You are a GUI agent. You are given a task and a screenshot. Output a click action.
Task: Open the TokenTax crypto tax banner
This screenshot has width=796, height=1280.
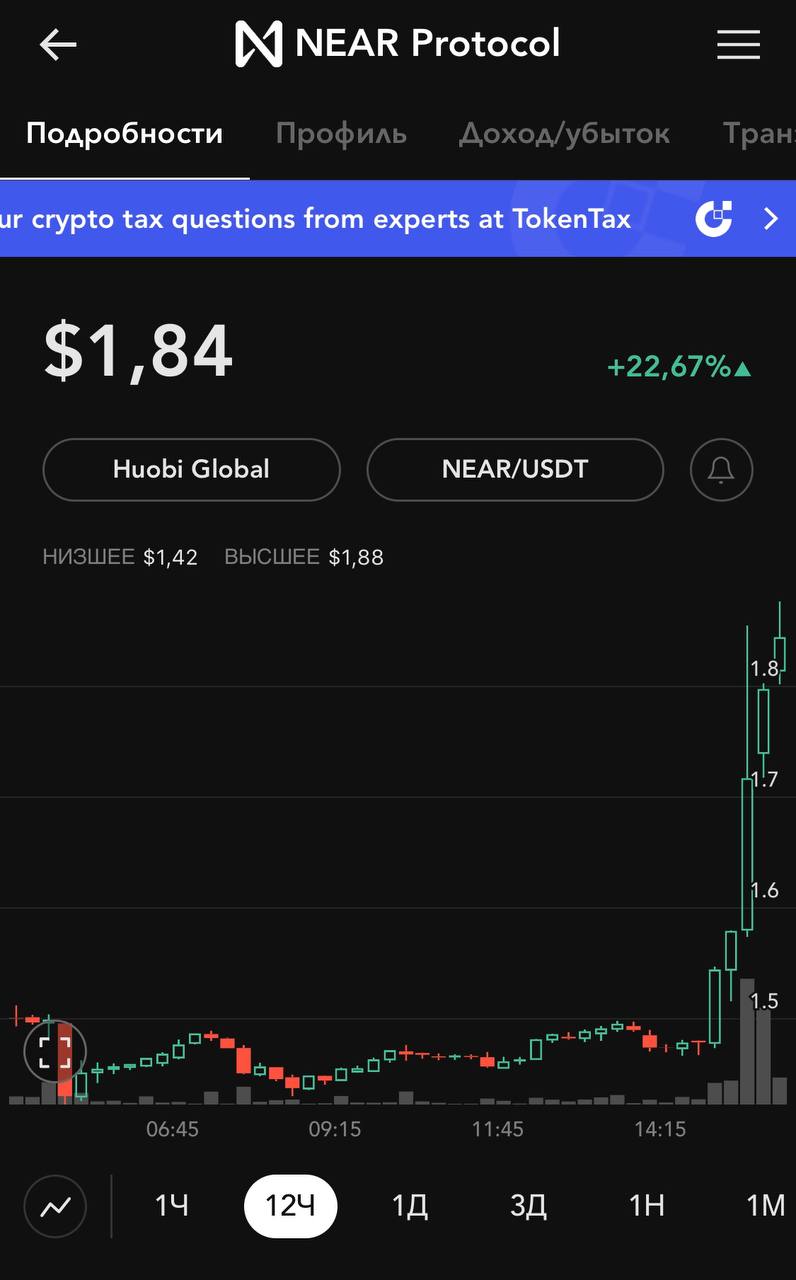coord(398,218)
